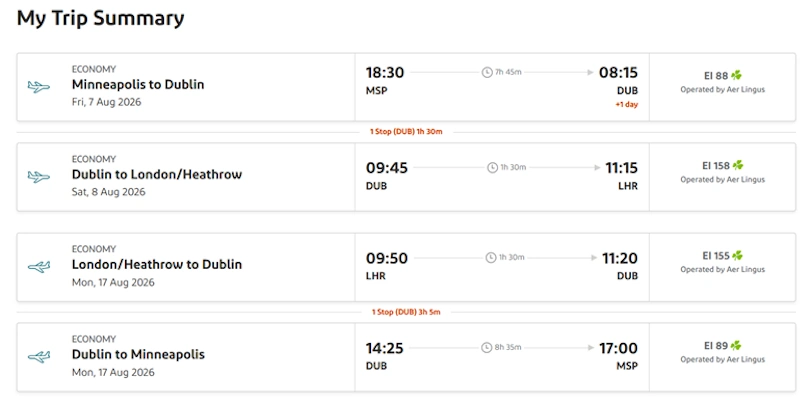
Task: Click the shamrock logo beside EI 158
Action: [739, 165]
